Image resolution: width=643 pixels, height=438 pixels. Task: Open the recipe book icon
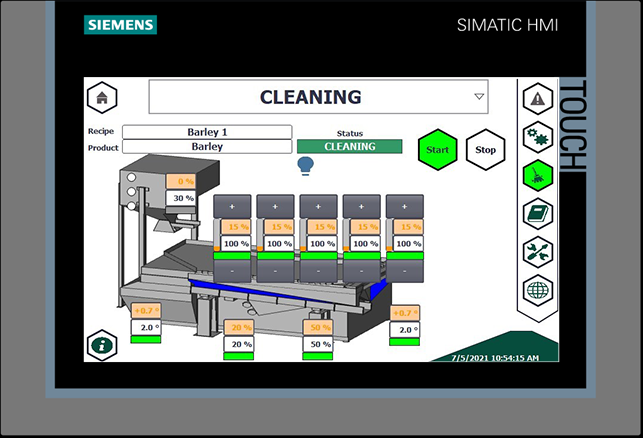pyautogui.click(x=538, y=214)
